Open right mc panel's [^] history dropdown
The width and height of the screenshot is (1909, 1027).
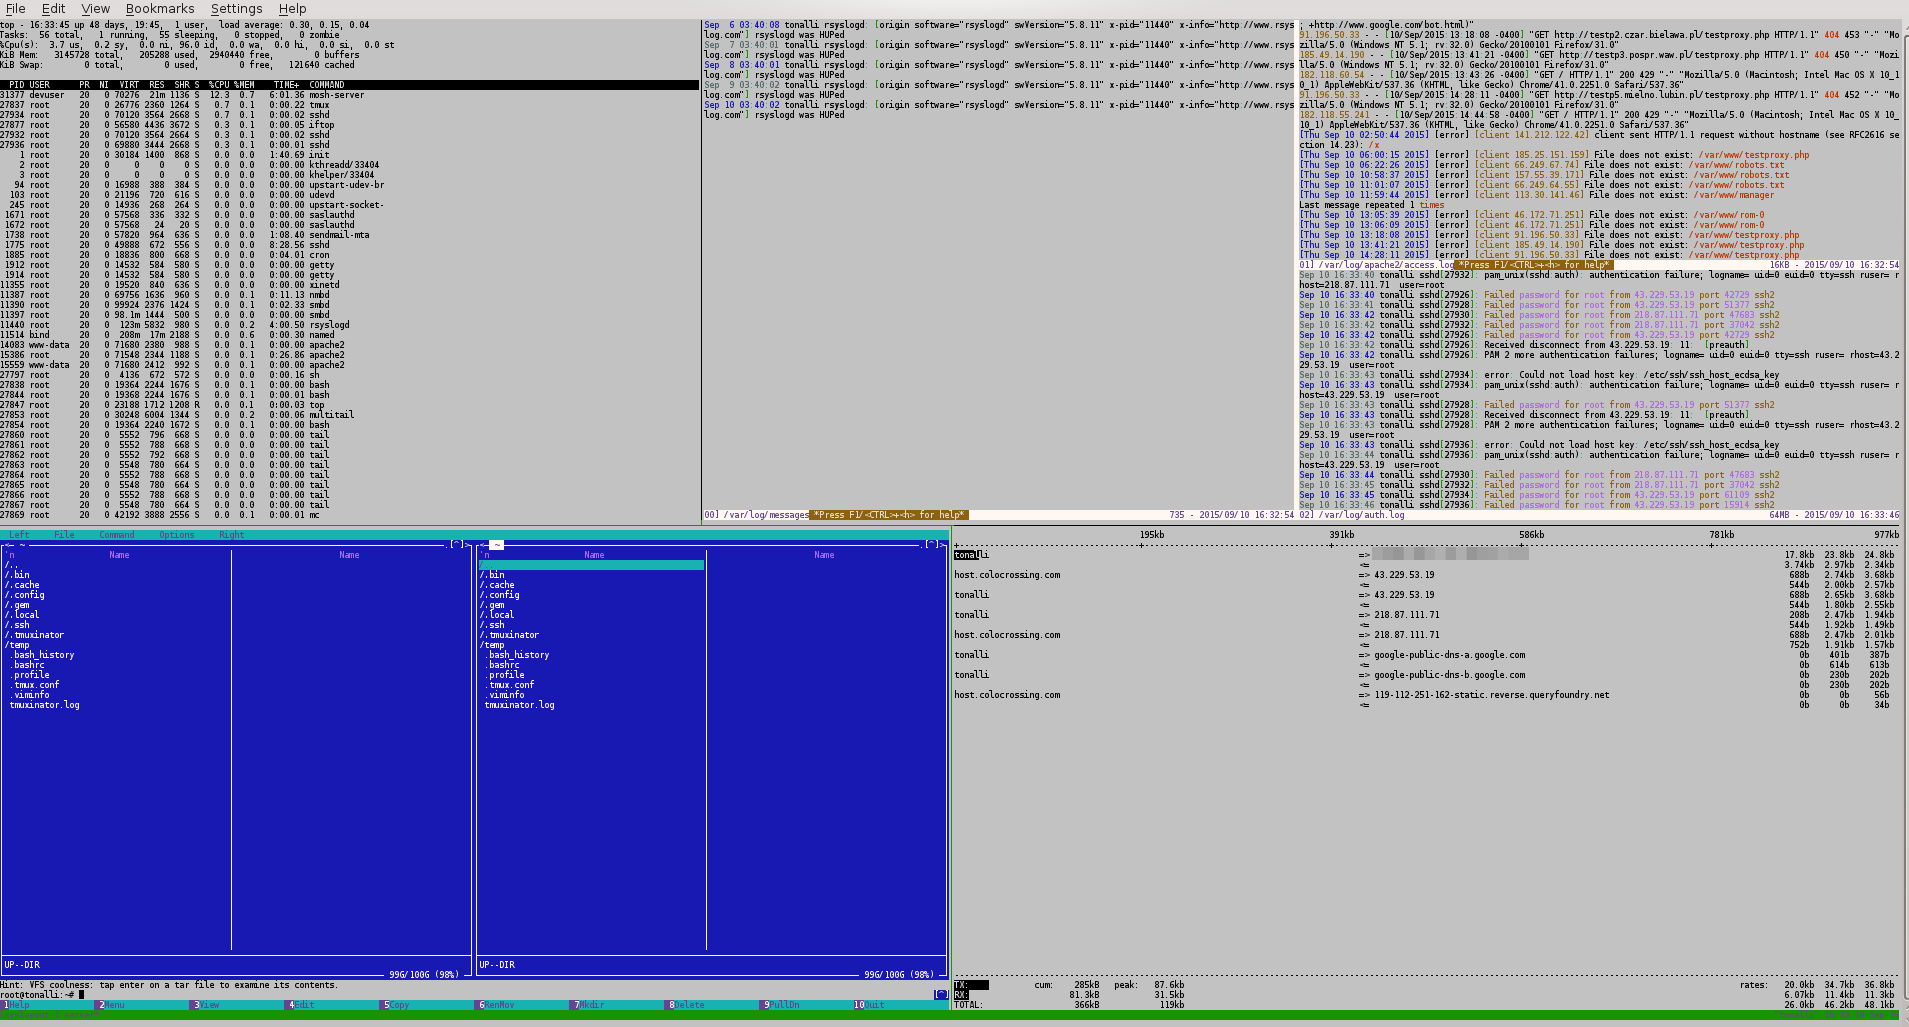[x=932, y=545]
